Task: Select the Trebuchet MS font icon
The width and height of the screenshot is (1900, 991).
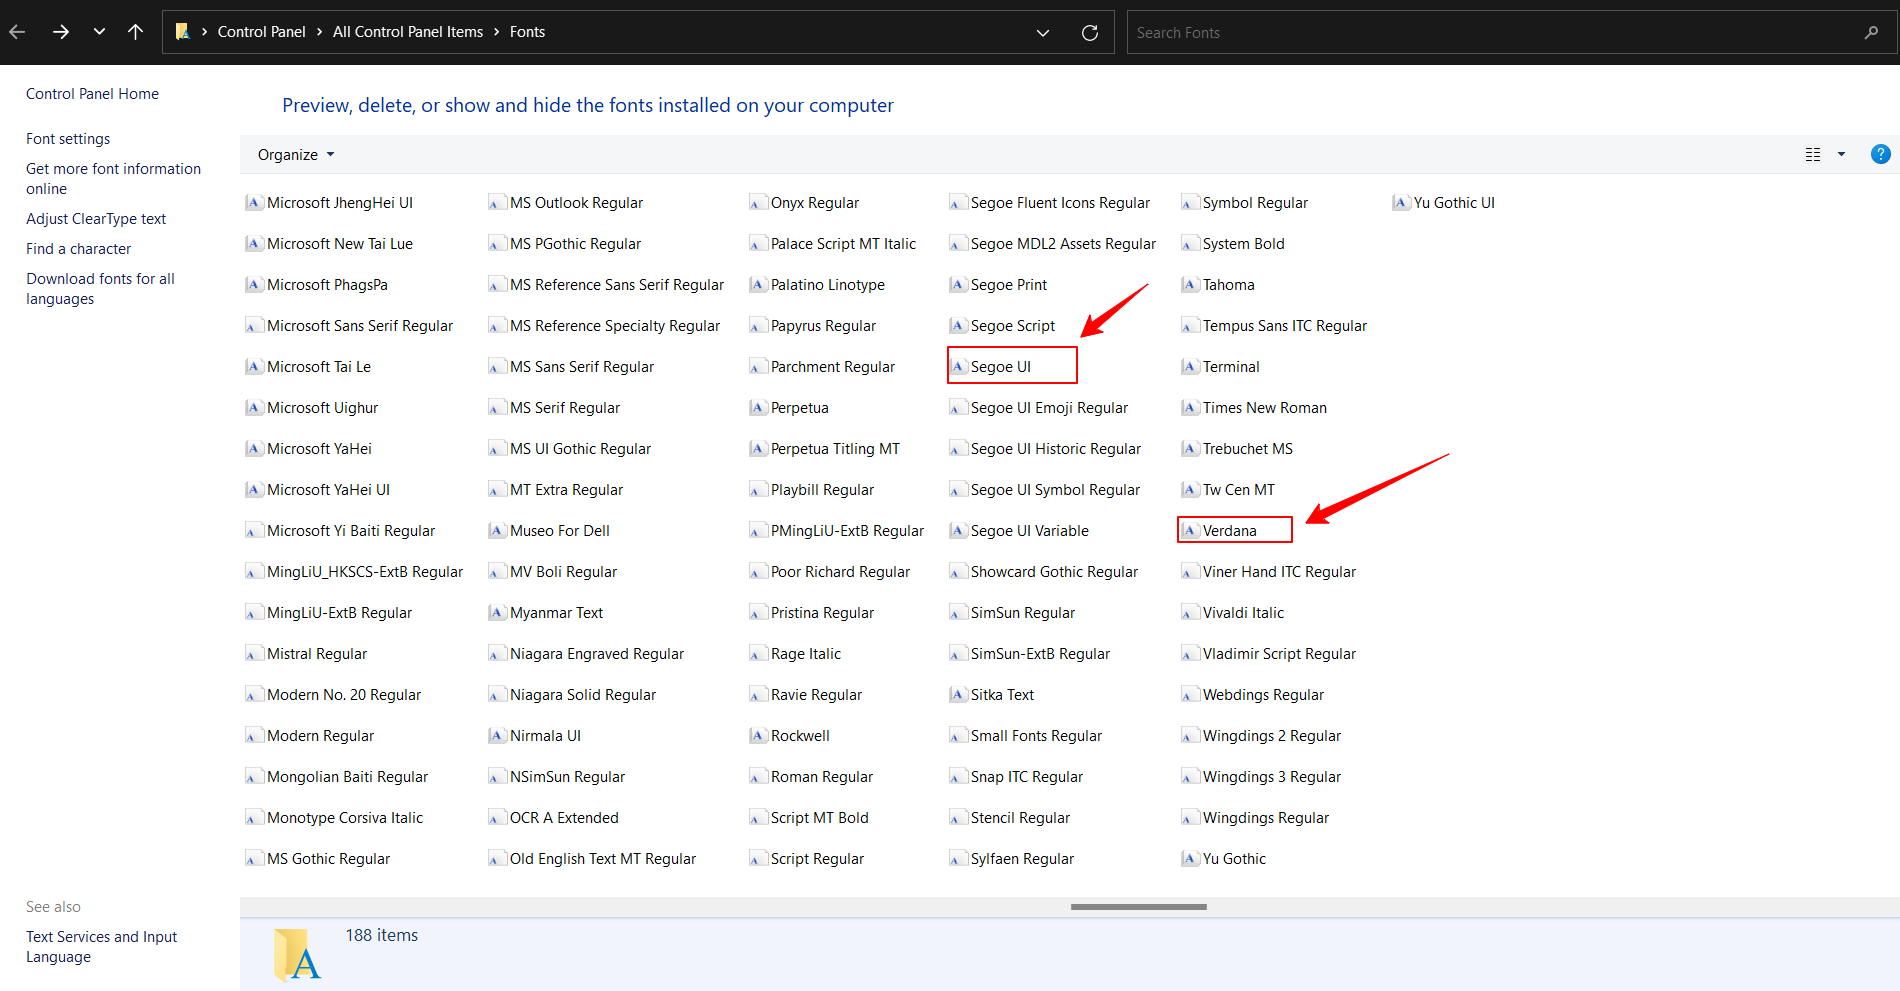Action: pyautogui.click(x=1190, y=449)
